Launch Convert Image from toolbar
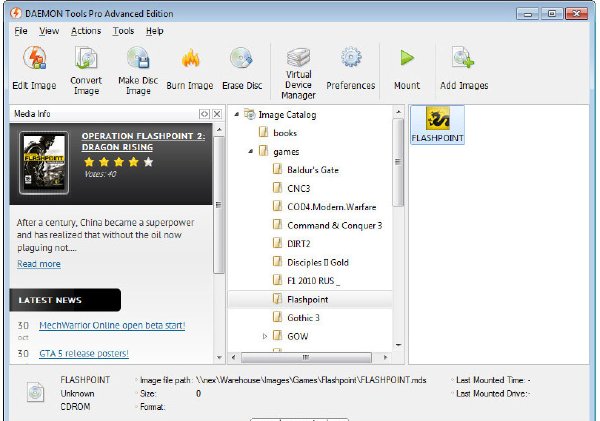 point(86,70)
